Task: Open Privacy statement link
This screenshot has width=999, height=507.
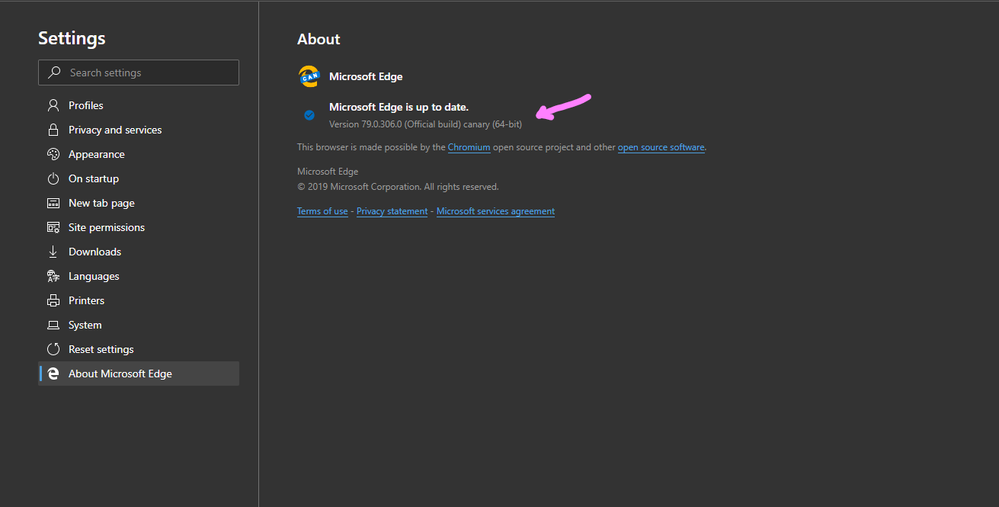Action: (x=392, y=211)
